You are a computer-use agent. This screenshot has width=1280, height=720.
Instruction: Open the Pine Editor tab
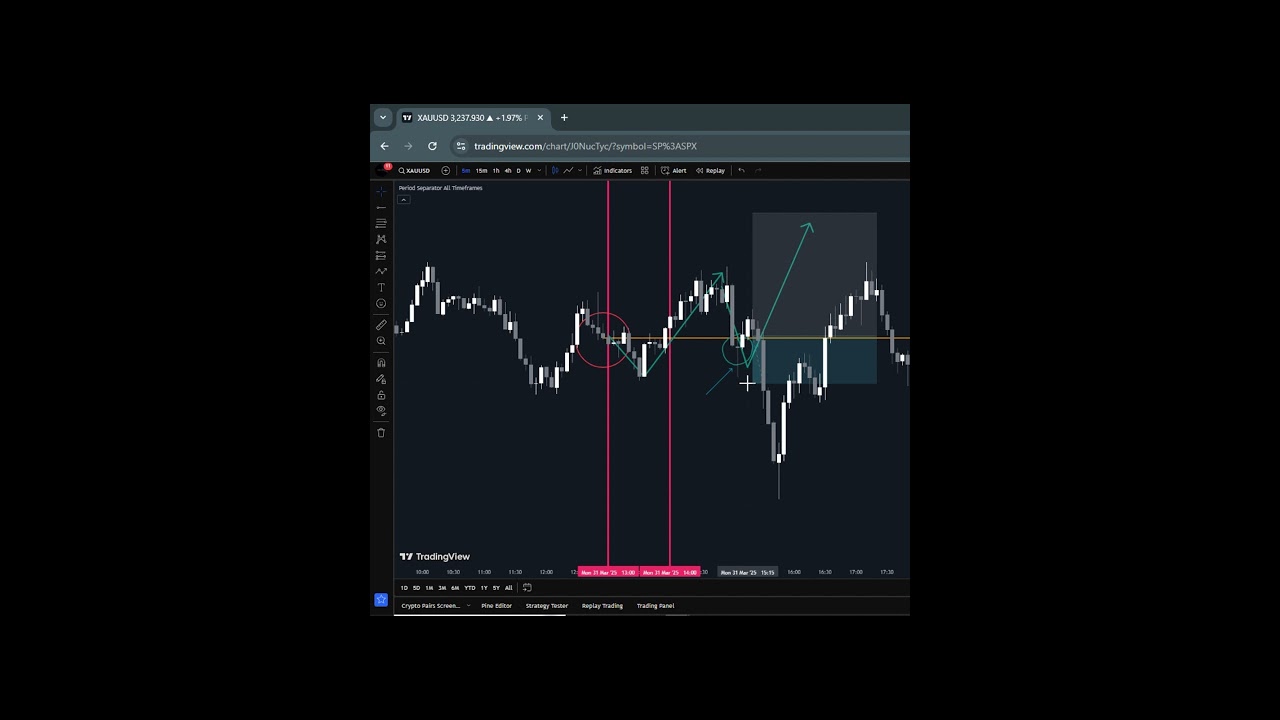pyautogui.click(x=497, y=606)
